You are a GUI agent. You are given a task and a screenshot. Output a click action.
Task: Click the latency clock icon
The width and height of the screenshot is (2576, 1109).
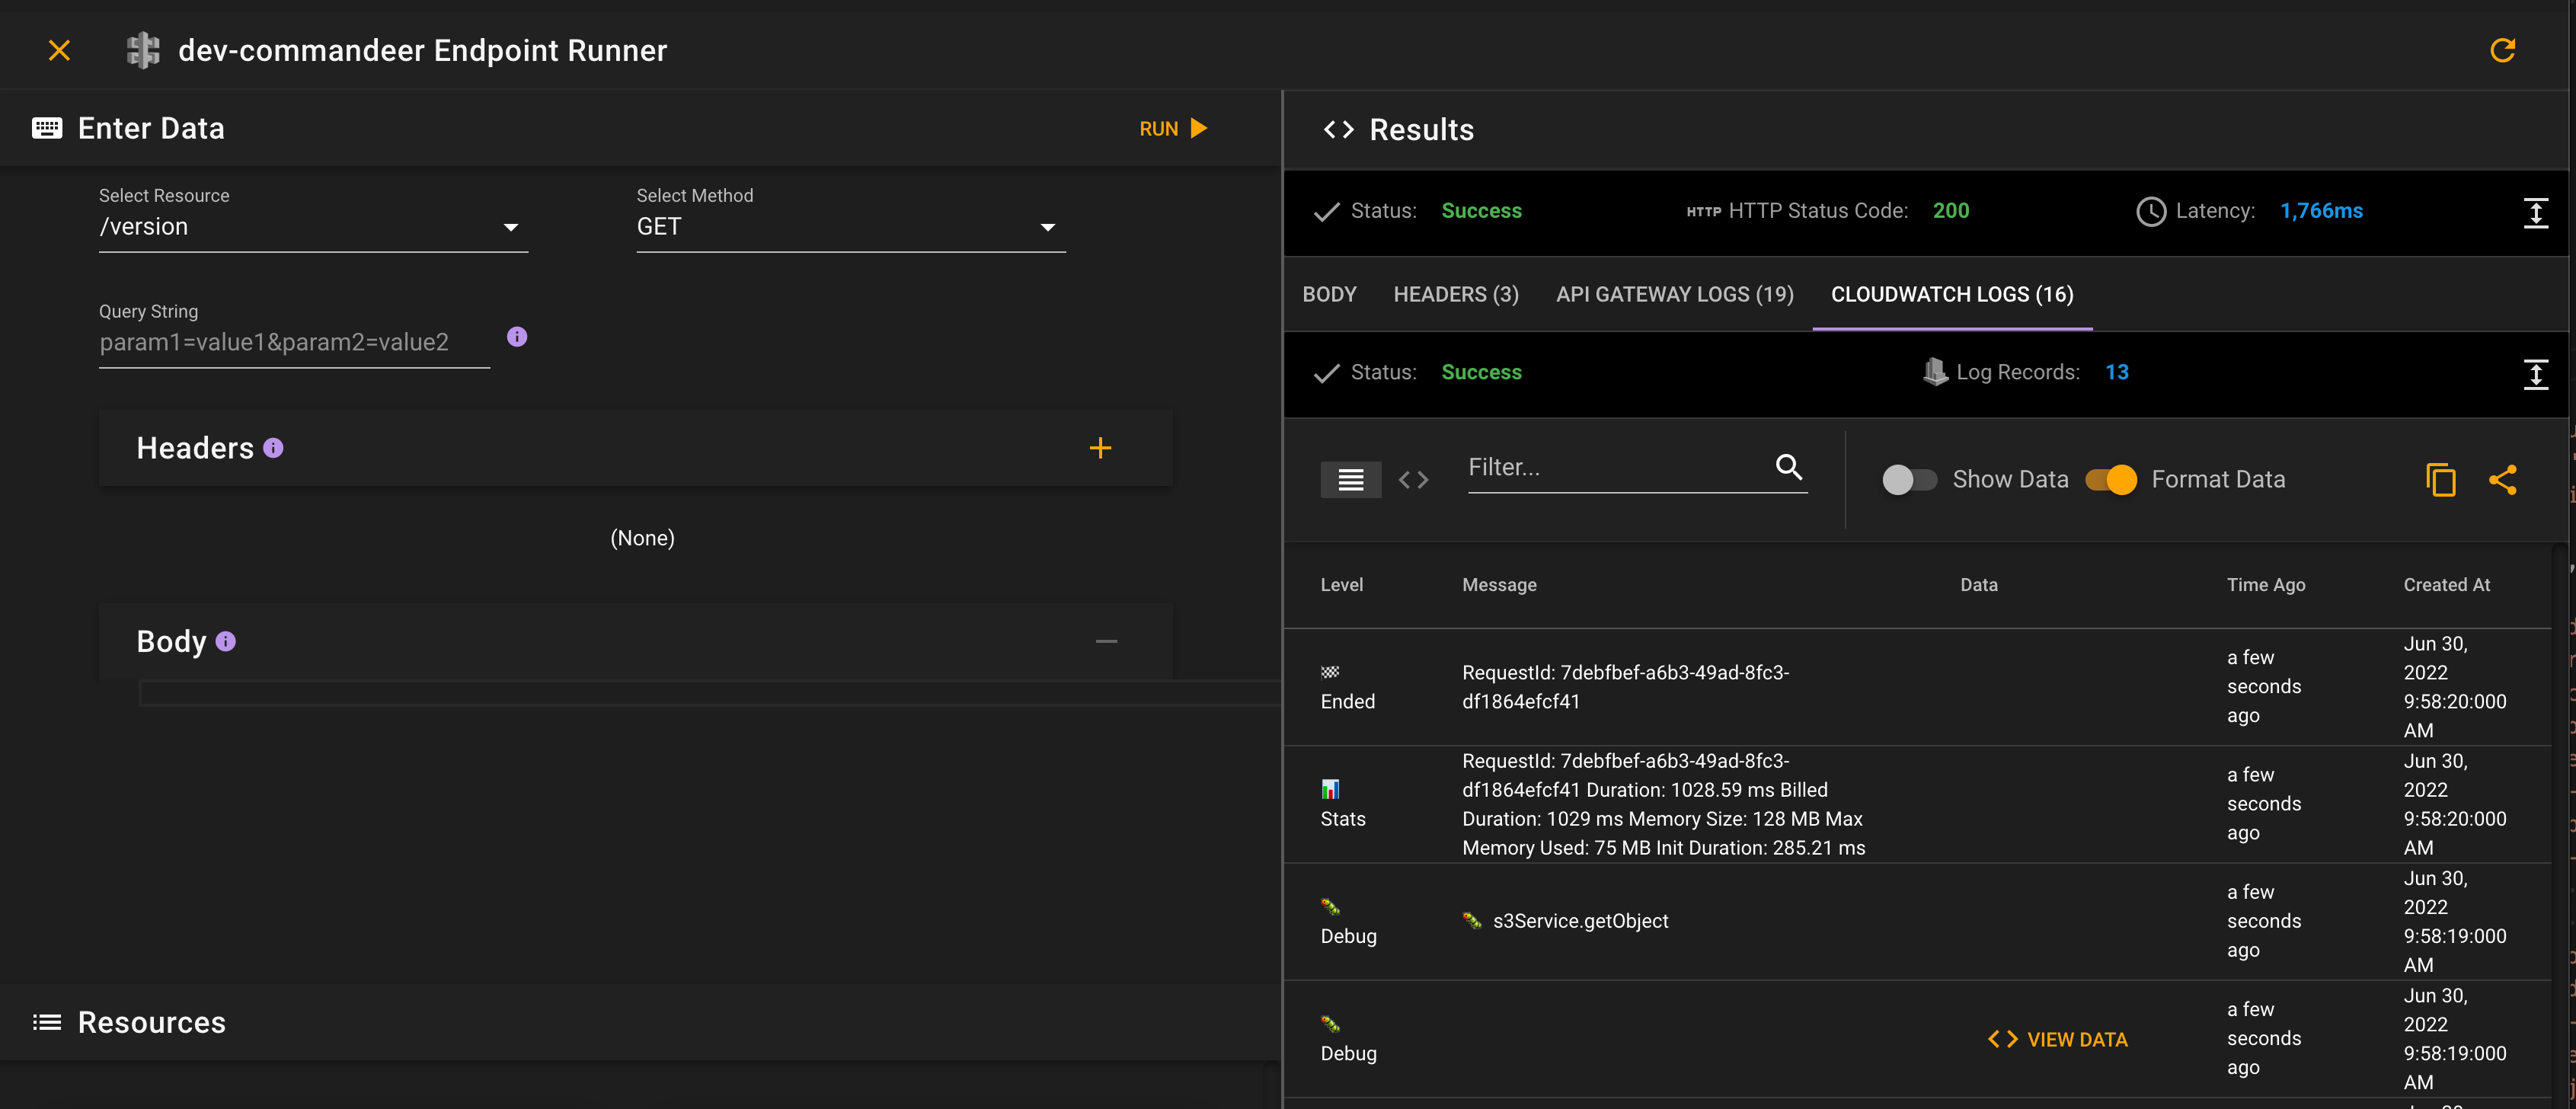[x=2151, y=212]
